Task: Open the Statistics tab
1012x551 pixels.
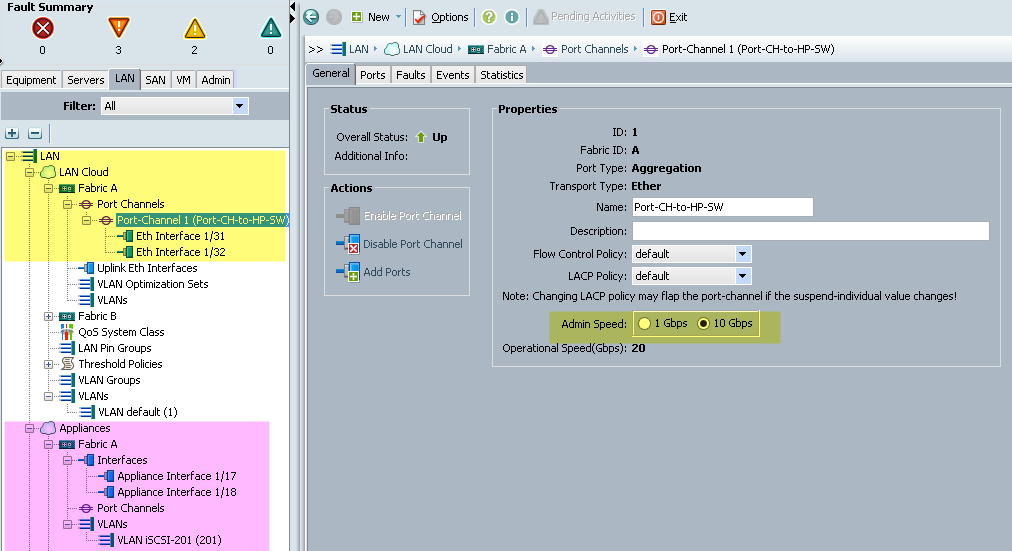Action: [x=501, y=75]
